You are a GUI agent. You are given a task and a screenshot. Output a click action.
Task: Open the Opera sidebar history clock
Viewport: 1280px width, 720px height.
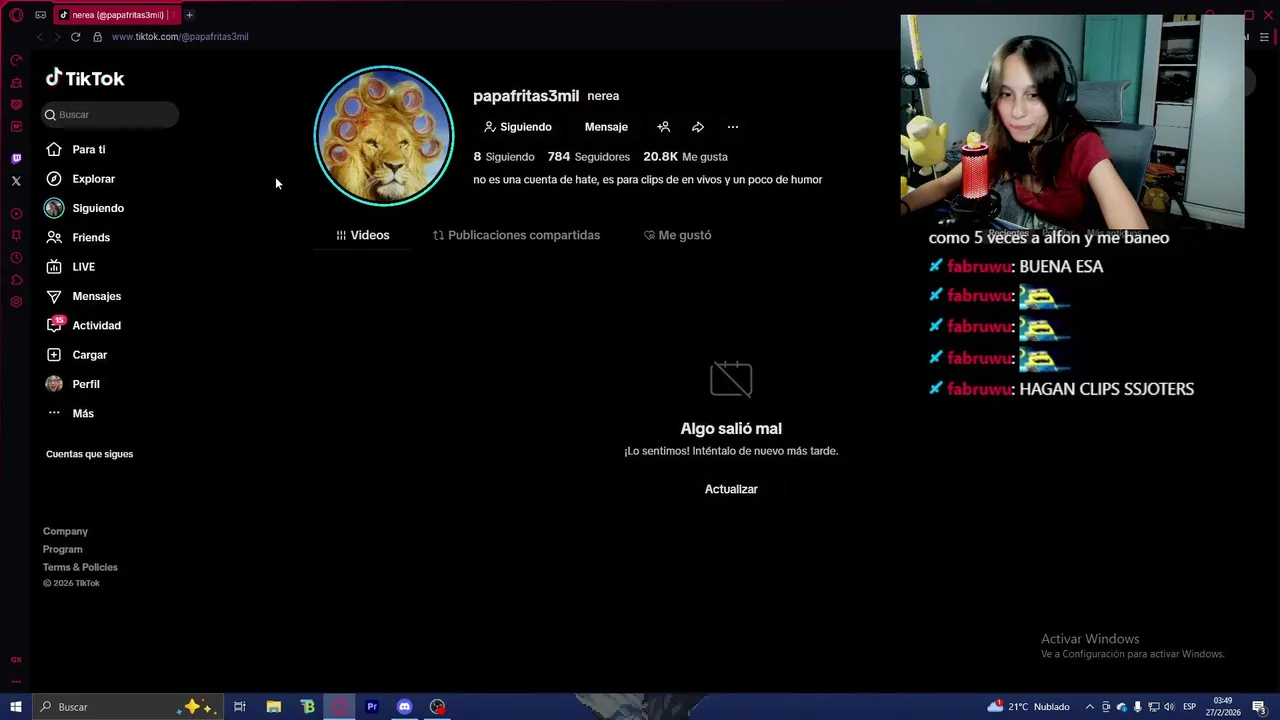[x=16, y=258]
